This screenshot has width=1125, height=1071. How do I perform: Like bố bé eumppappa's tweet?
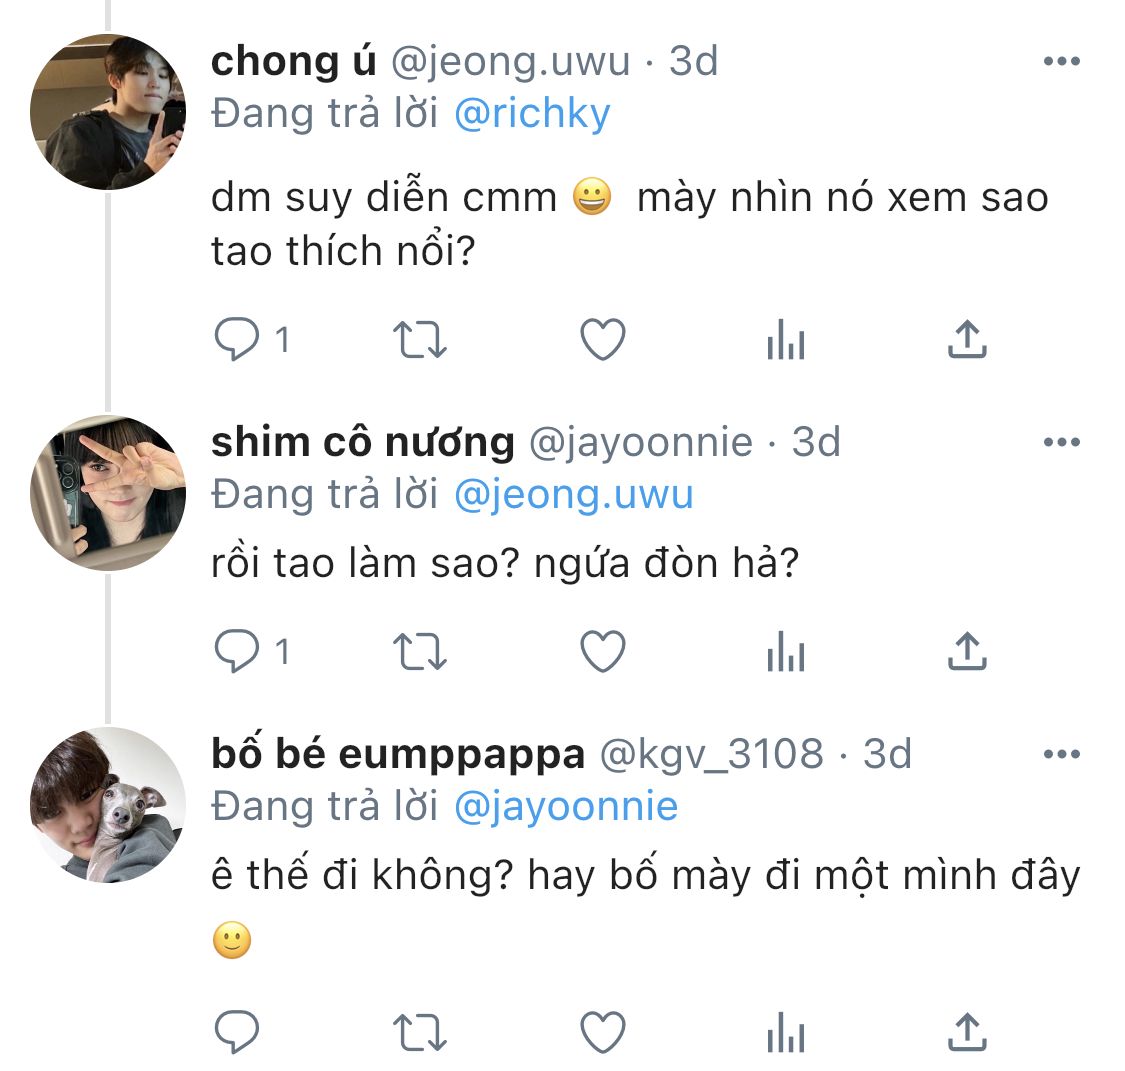tap(603, 1031)
